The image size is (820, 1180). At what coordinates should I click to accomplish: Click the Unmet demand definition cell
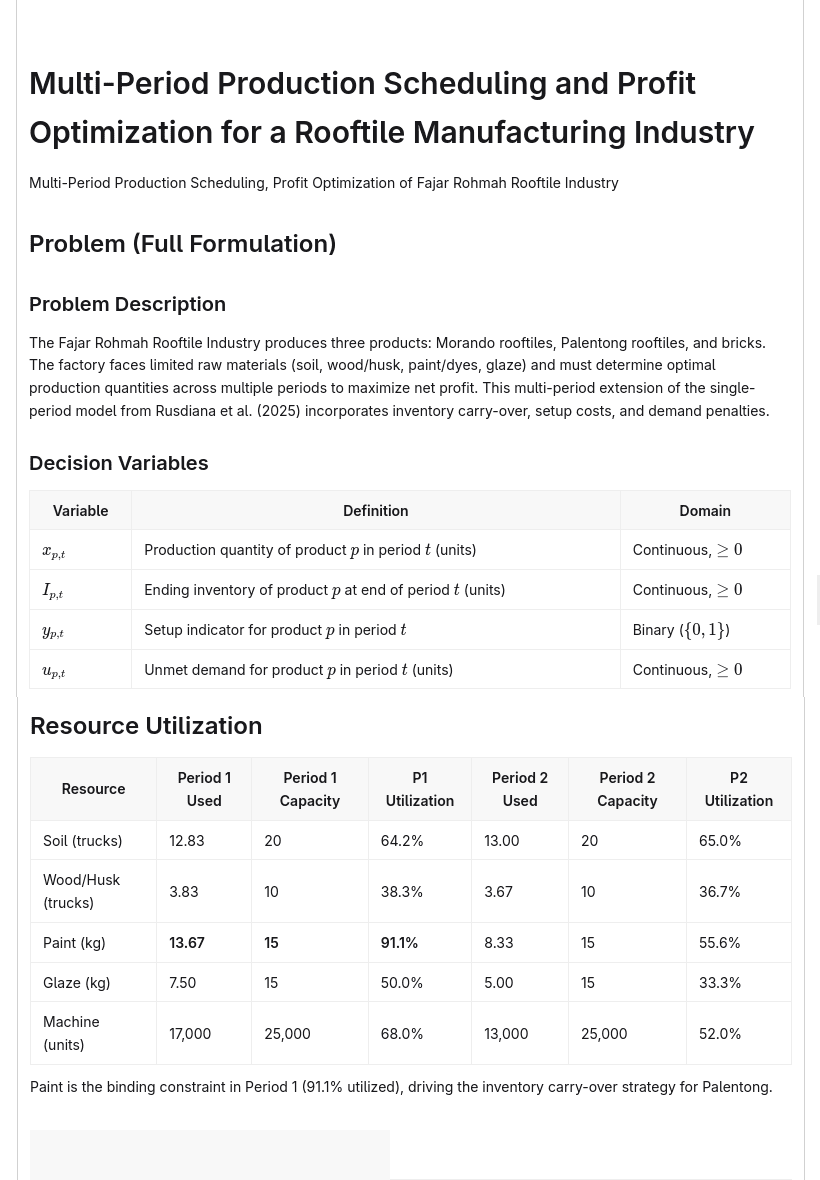(375, 670)
